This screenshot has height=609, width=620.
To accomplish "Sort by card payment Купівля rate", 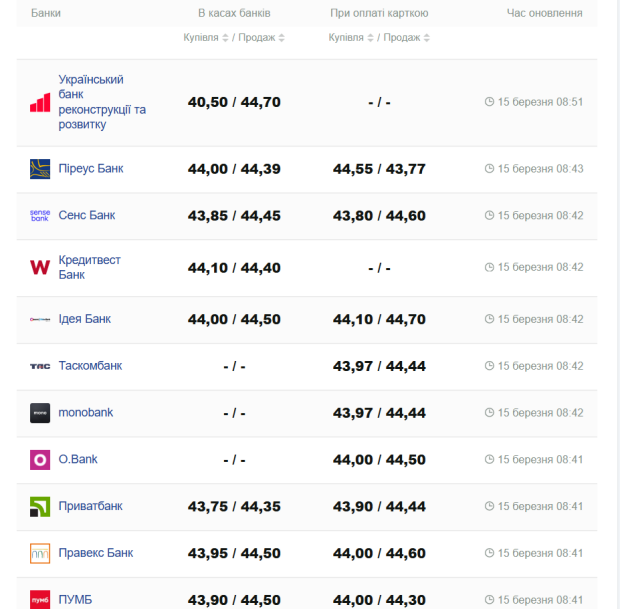I will tap(350, 38).
